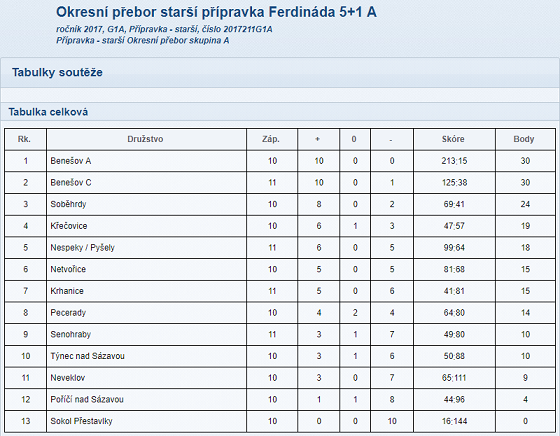The height and width of the screenshot is (436, 560).
Task: Click the Skóre column header
Action: click(x=453, y=139)
